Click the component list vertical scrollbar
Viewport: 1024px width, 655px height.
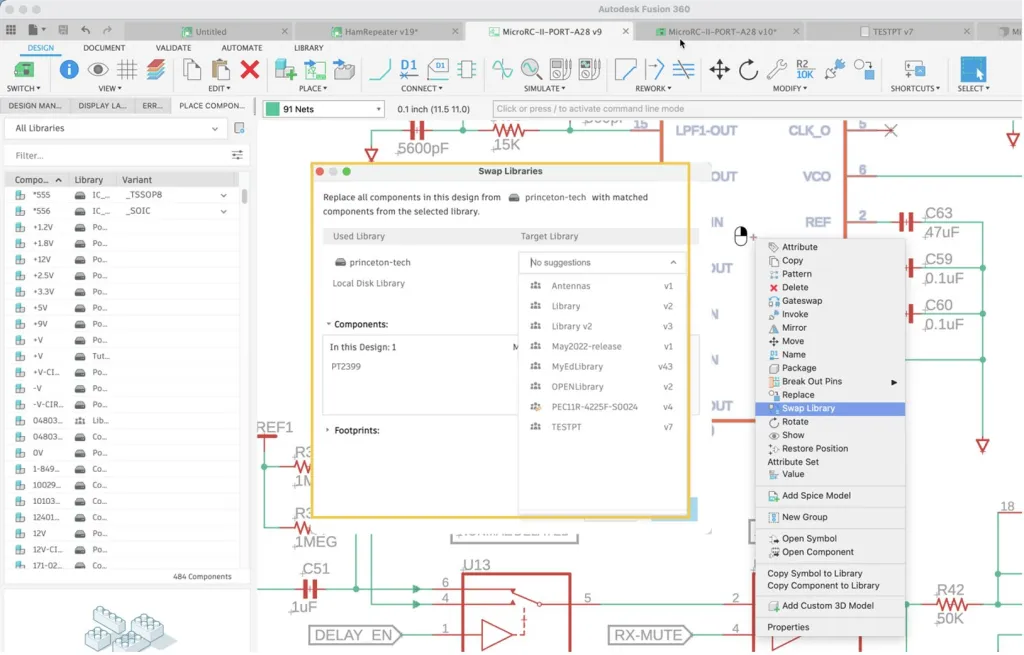pyautogui.click(x=244, y=196)
